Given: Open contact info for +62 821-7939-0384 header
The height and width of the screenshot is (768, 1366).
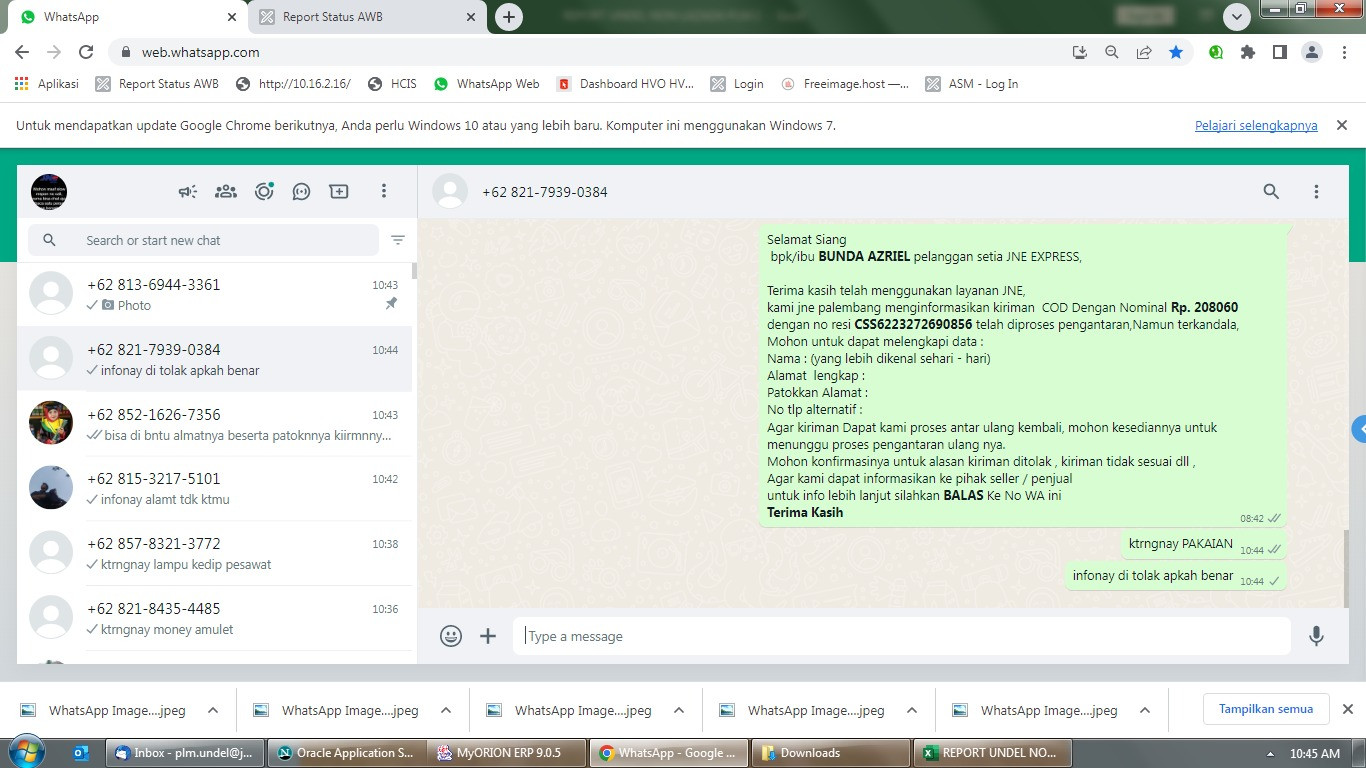Looking at the screenshot, I should pos(544,191).
